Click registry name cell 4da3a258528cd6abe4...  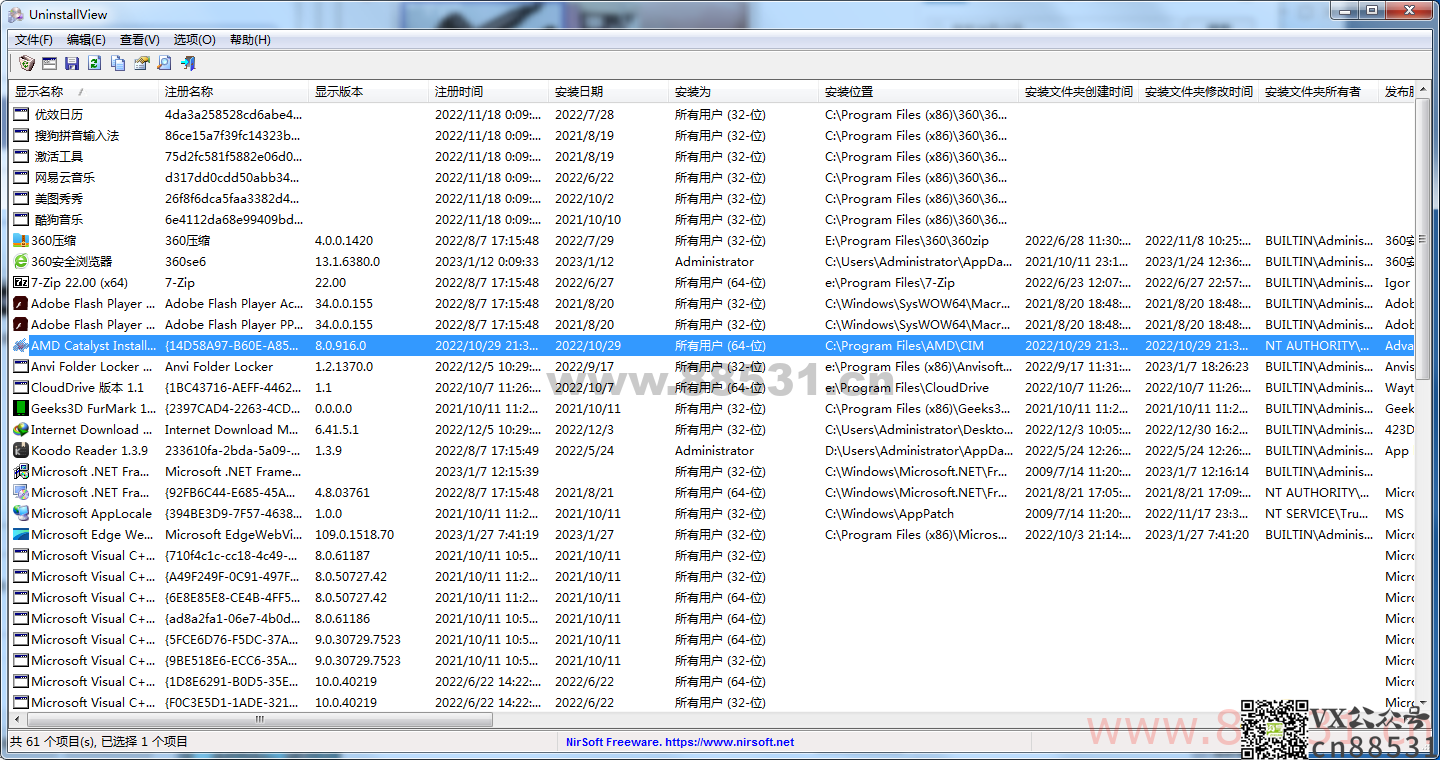[x=233, y=114]
